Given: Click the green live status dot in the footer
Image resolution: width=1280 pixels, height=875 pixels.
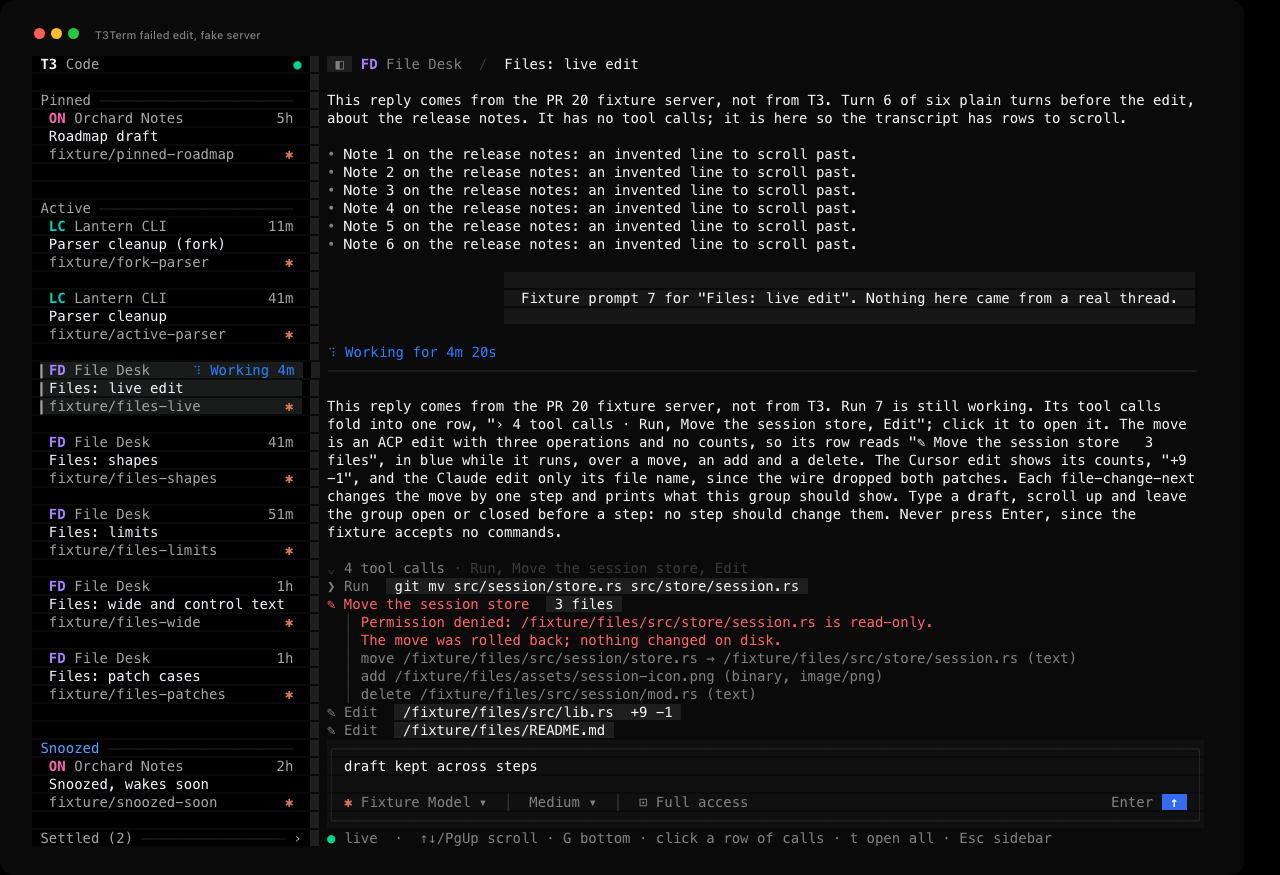Looking at the screenshot, I should [331, 838].
